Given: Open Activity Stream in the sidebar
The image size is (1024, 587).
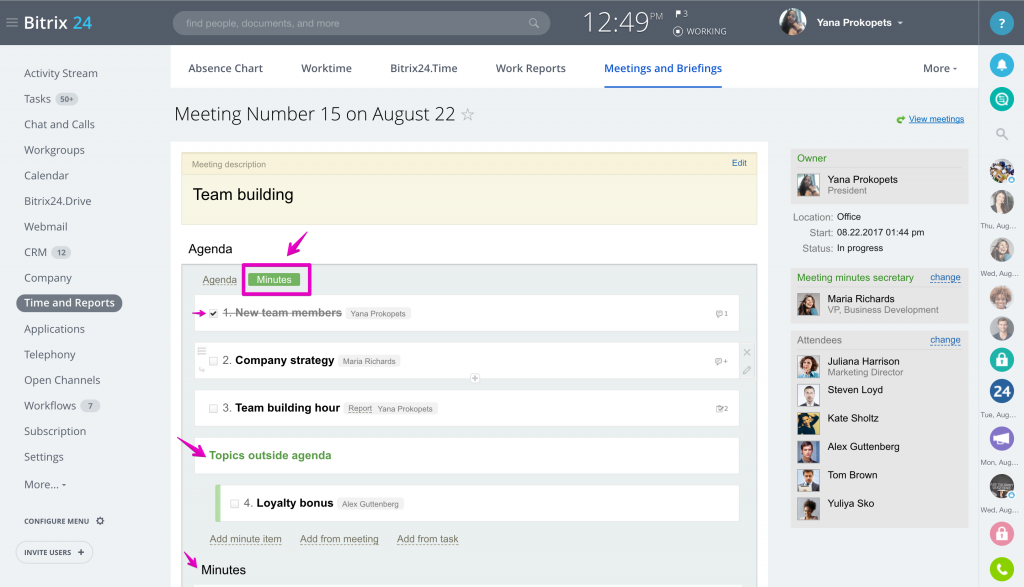Looking at the screenshot, I should 61,73.
